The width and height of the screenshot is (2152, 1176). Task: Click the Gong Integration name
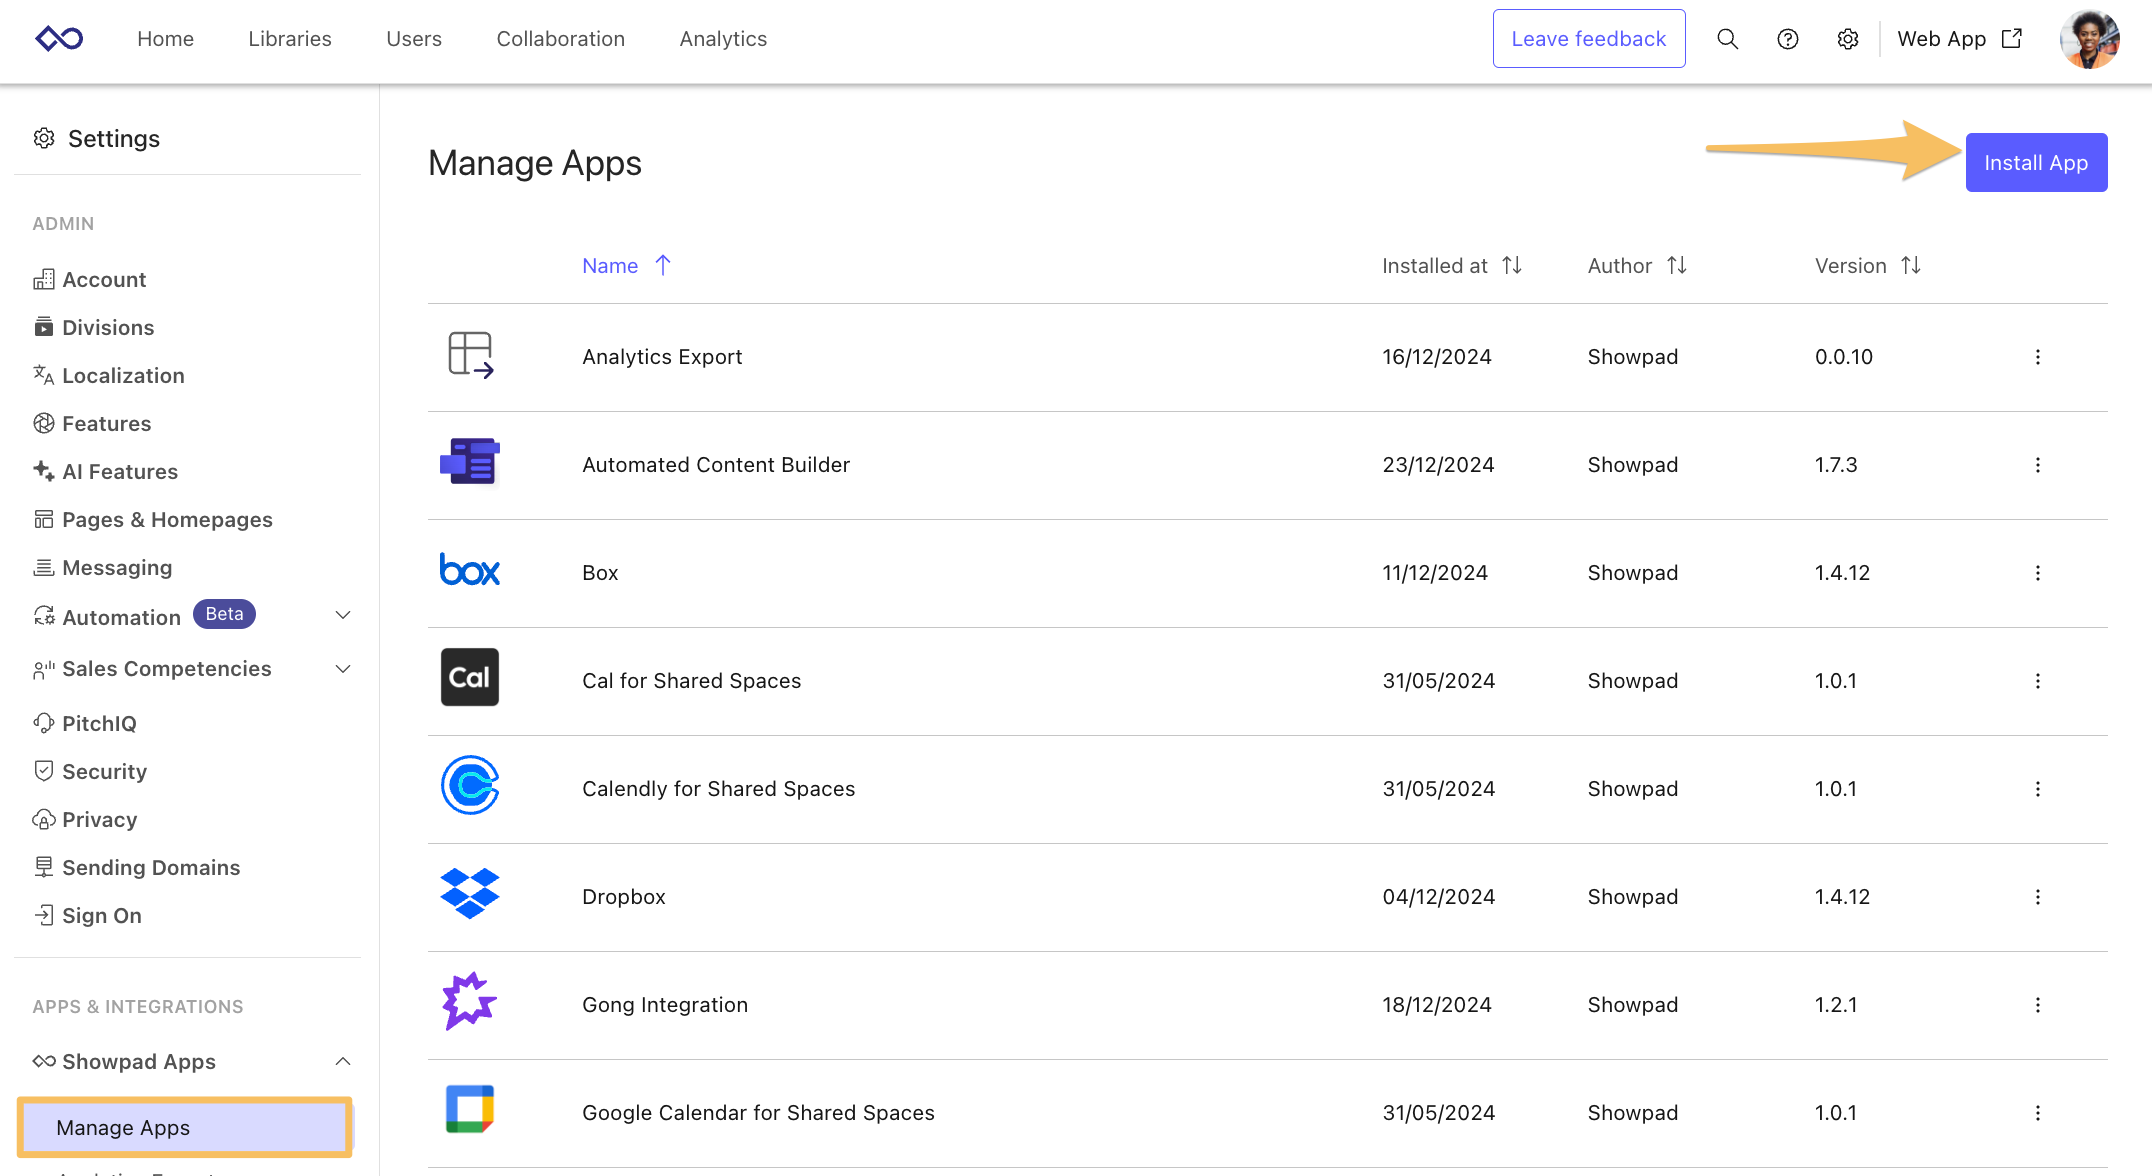pyautogui.click(x=665, y=1005)
